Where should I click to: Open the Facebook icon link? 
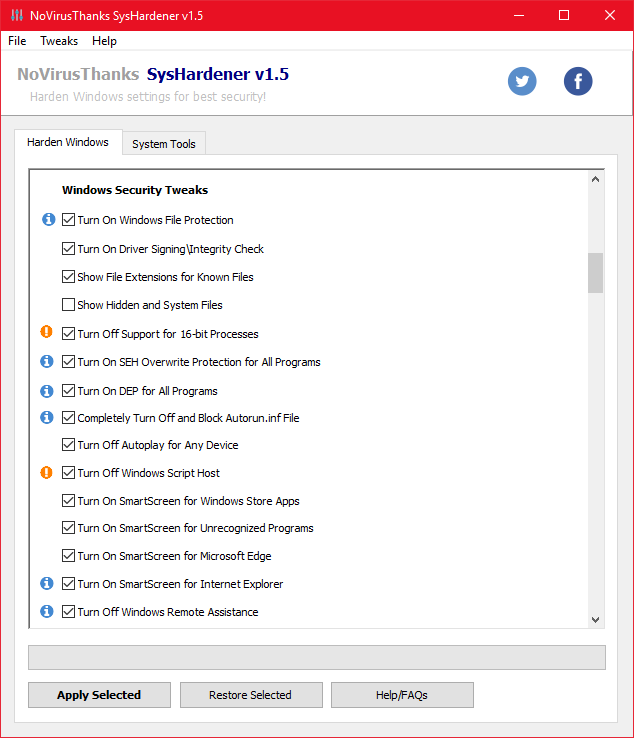click(x=578, y=81)
